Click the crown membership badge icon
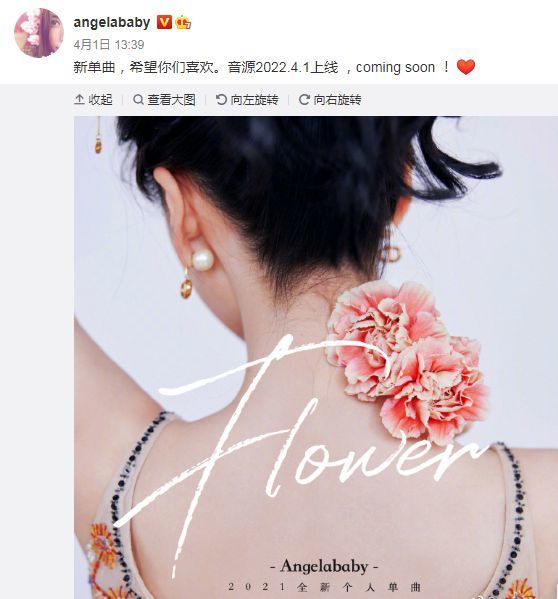Image resolution: width=558 pixels, height=599 pixels. 183,23
